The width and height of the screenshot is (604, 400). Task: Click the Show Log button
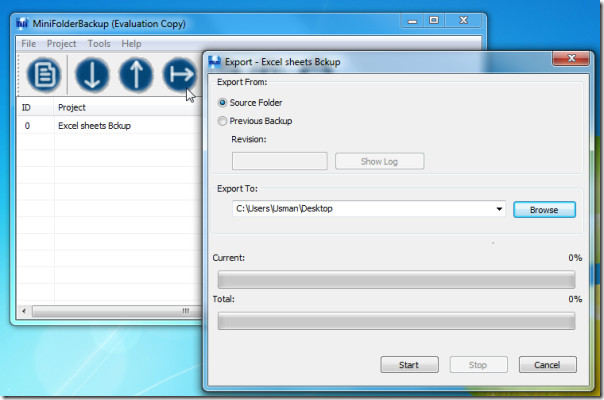(379, 161)
